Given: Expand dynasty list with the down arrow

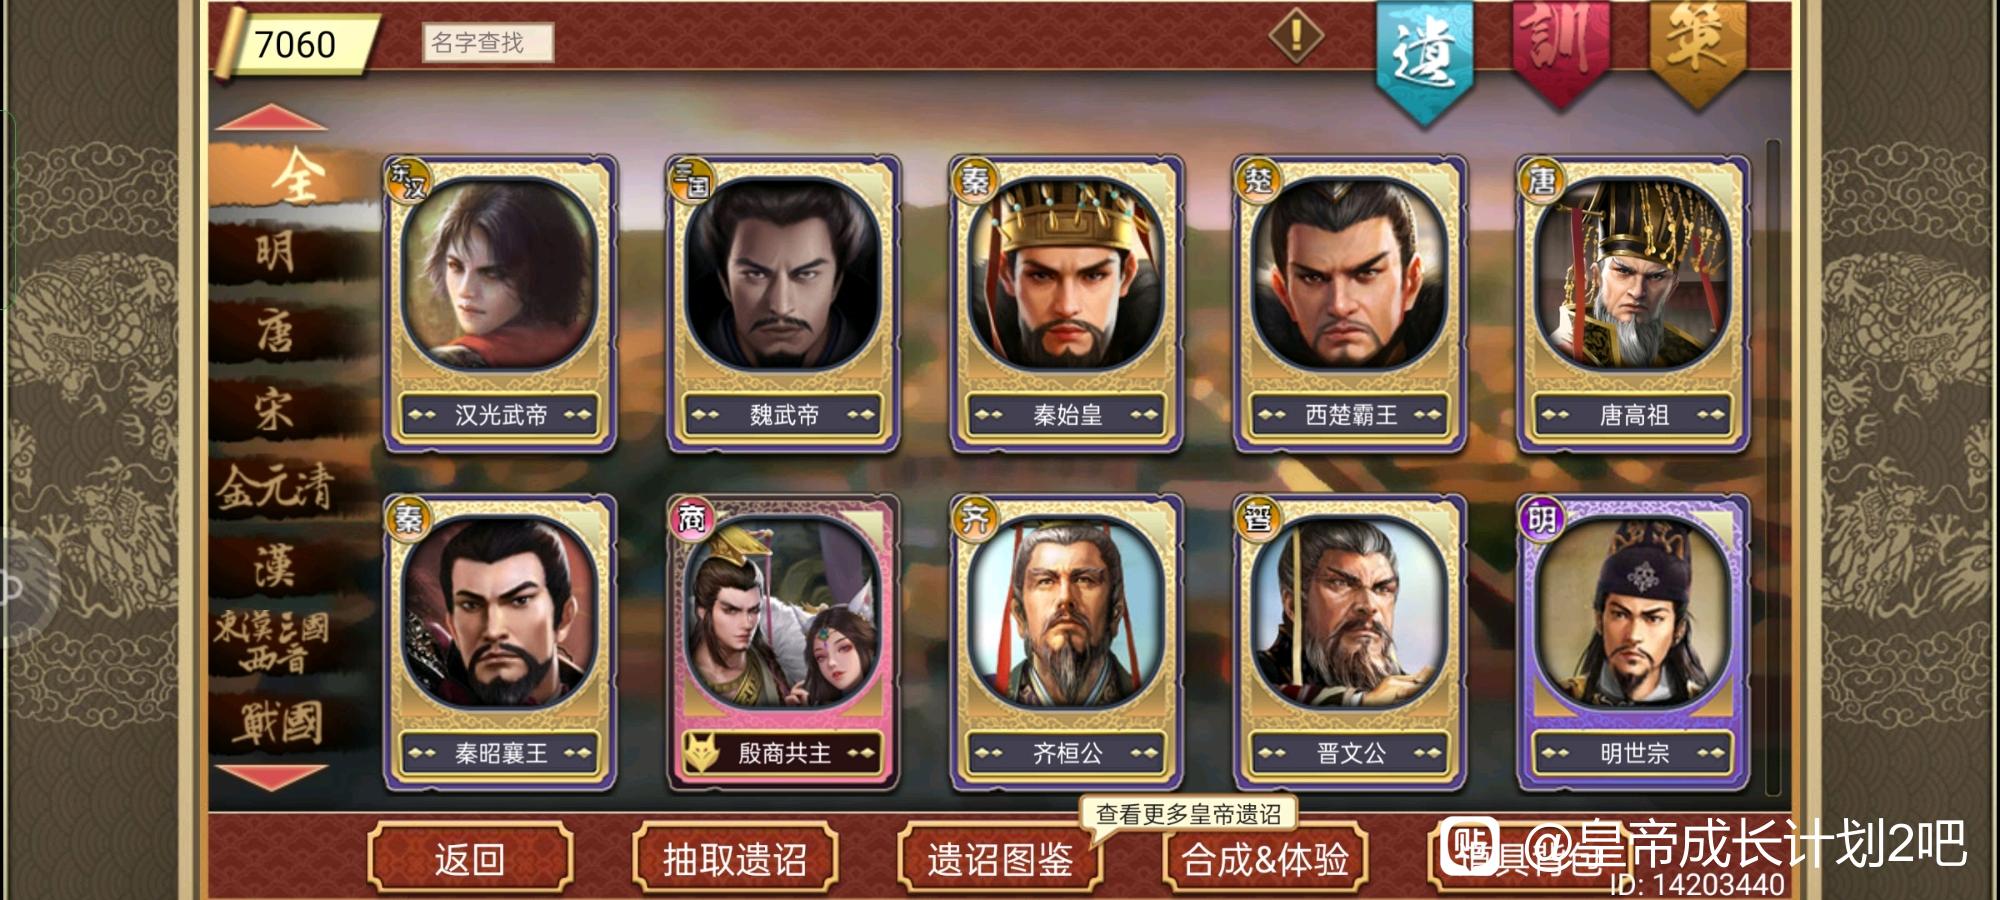Looking at the screenshot, I should [271, 777].
